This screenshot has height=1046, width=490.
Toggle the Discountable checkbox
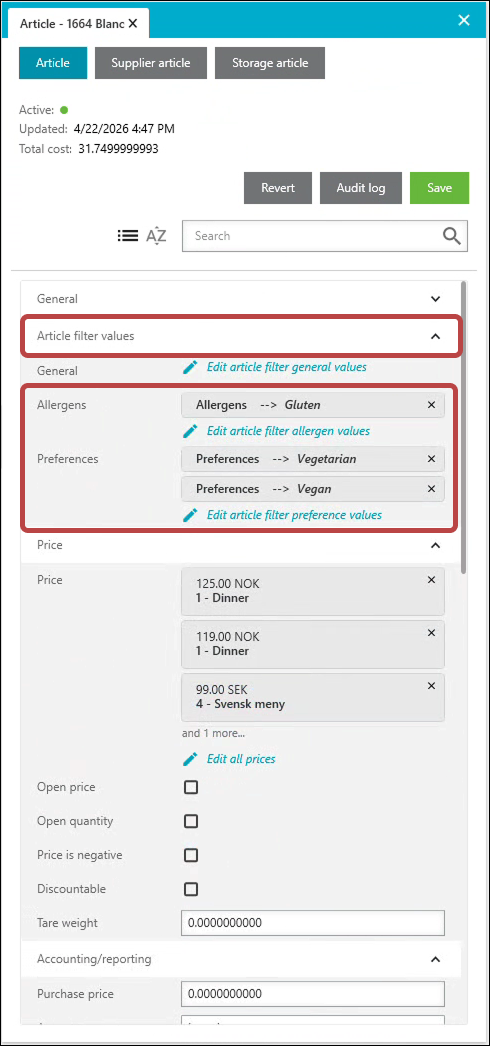pos(191,889)
